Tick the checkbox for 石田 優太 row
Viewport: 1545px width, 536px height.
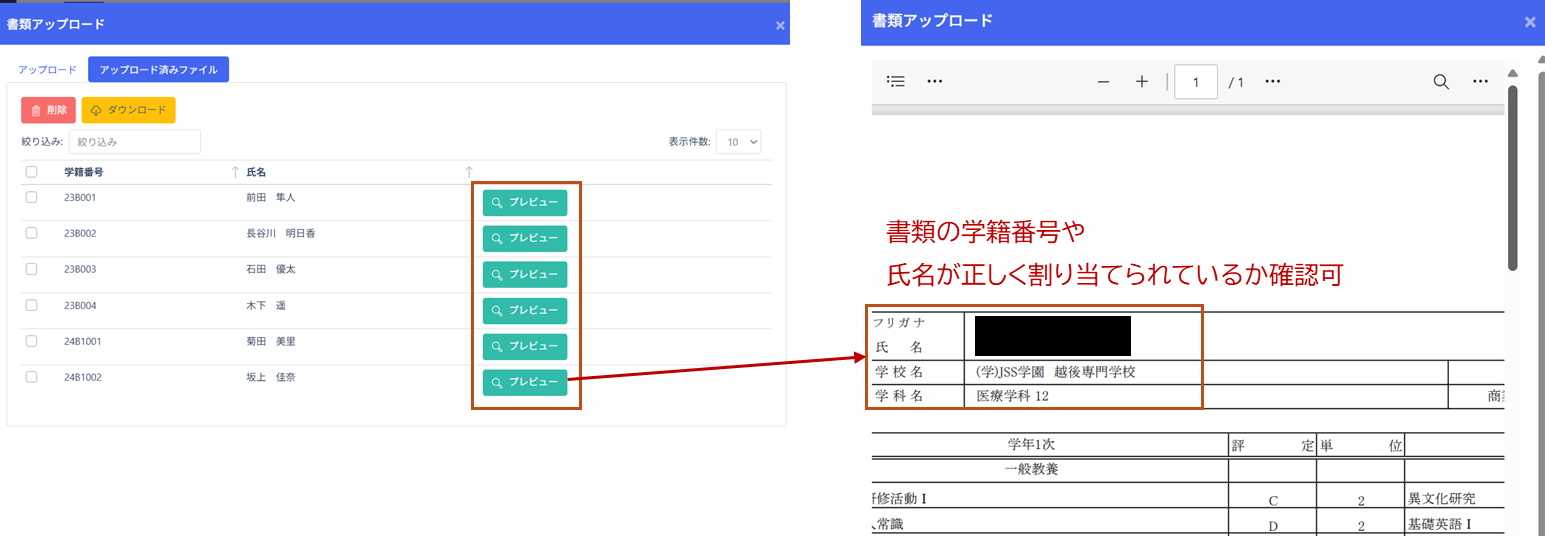pos(32,269)
